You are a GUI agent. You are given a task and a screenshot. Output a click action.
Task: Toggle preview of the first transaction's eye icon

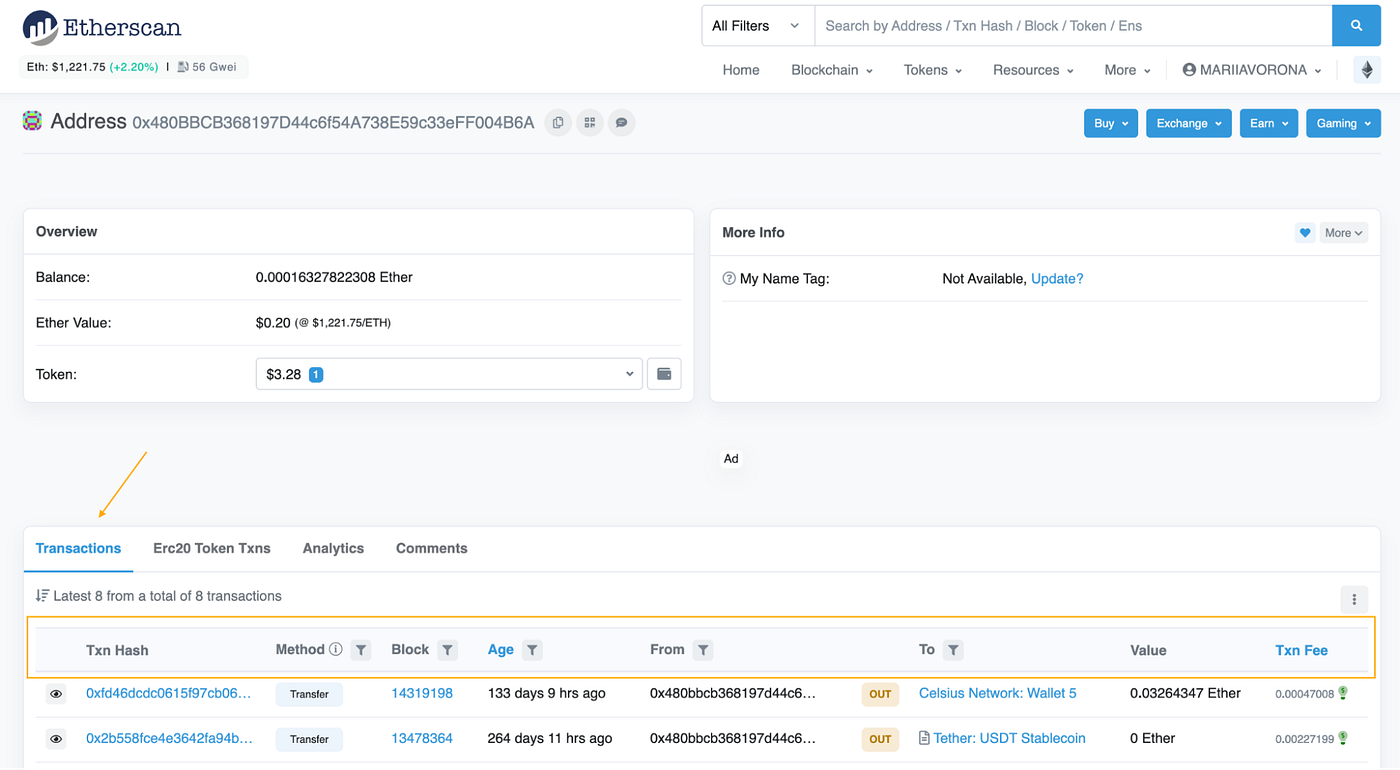(56, 693)
